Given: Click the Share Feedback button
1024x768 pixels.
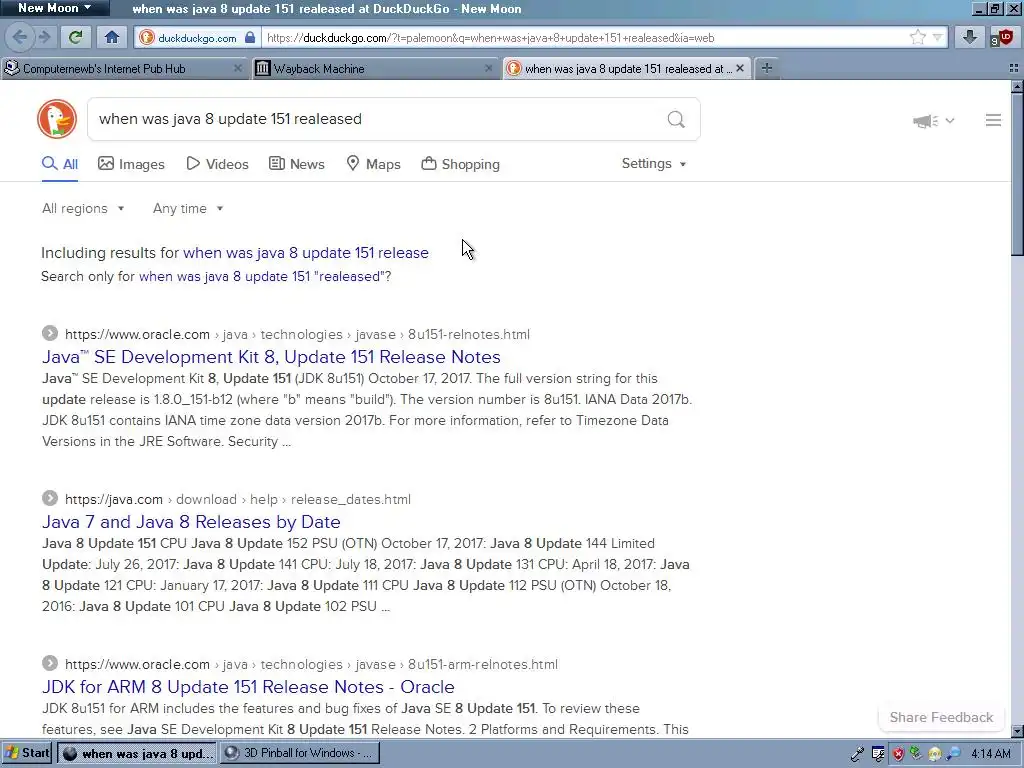Looking at the screenshot, I should point(941,717).
